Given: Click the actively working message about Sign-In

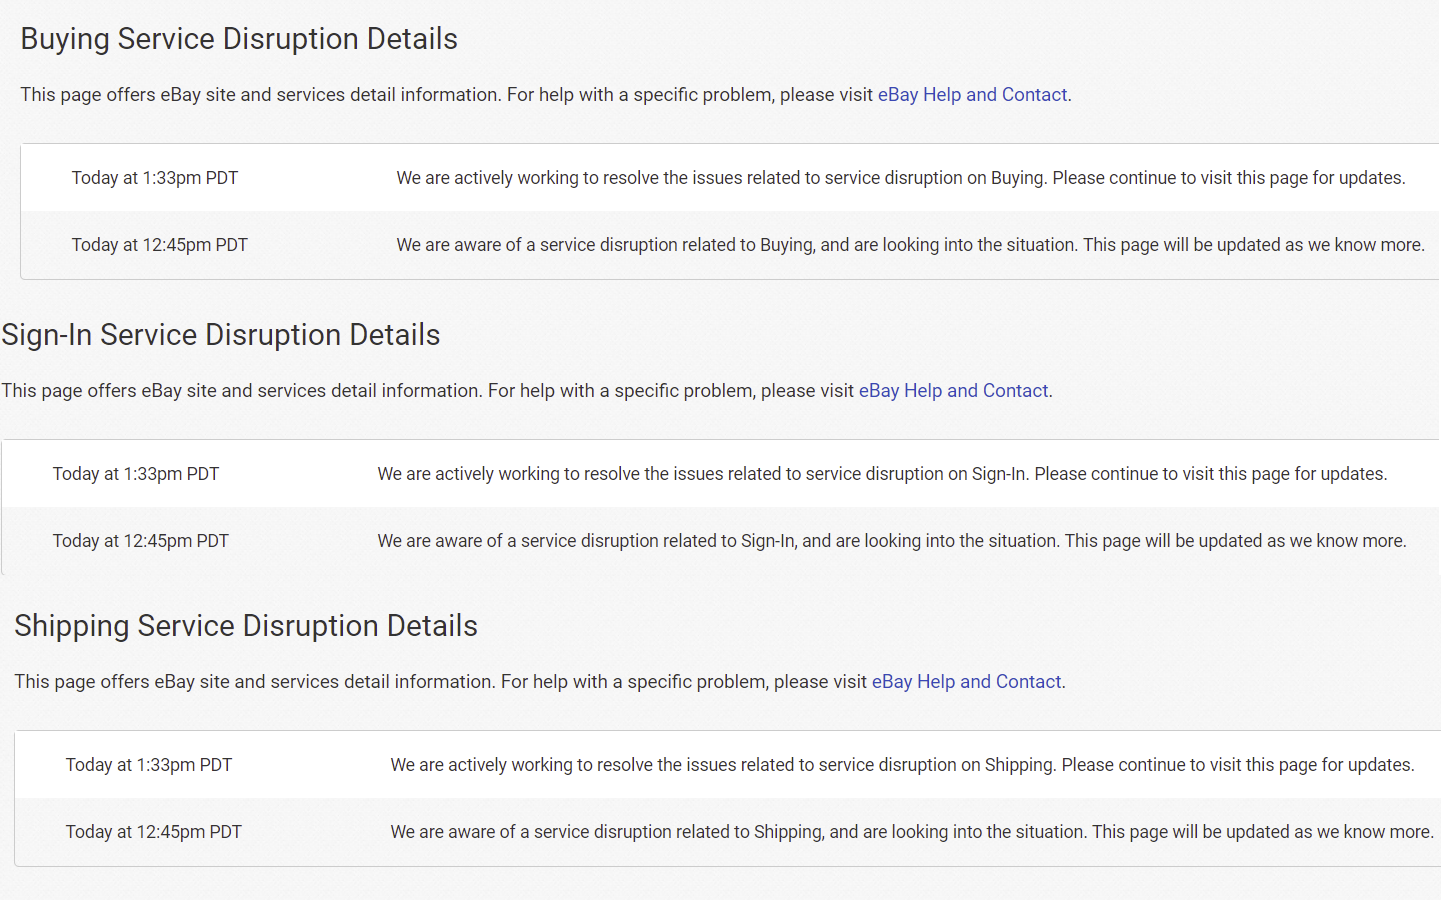Looking at the screenshot, I should 882,474.
